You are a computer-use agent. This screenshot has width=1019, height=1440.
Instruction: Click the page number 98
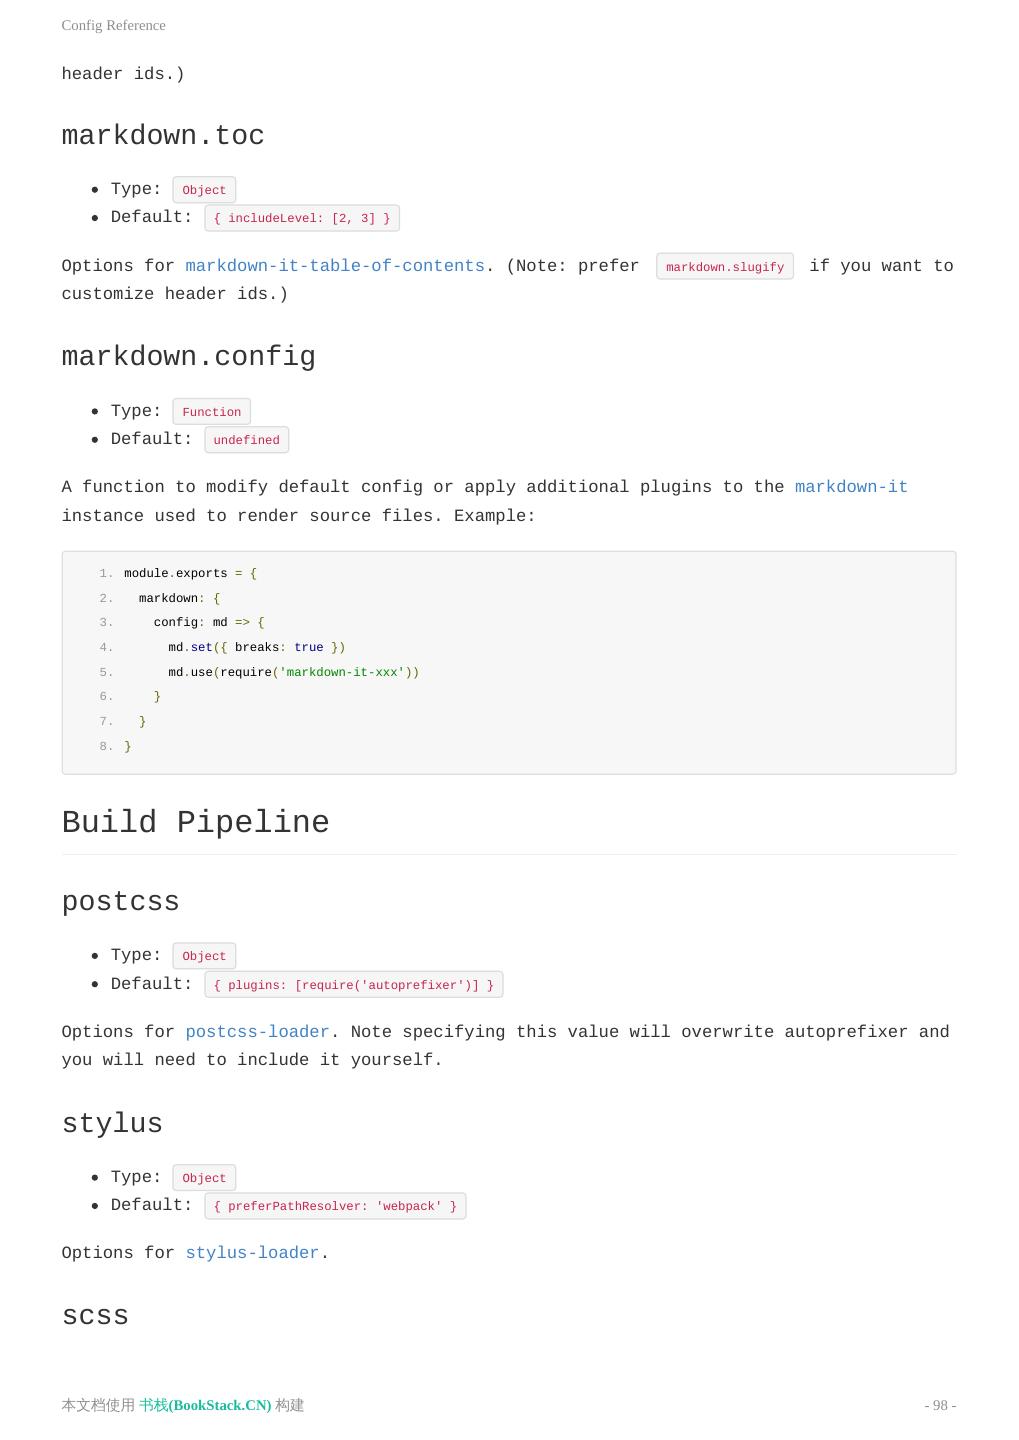coord(940,1405)
